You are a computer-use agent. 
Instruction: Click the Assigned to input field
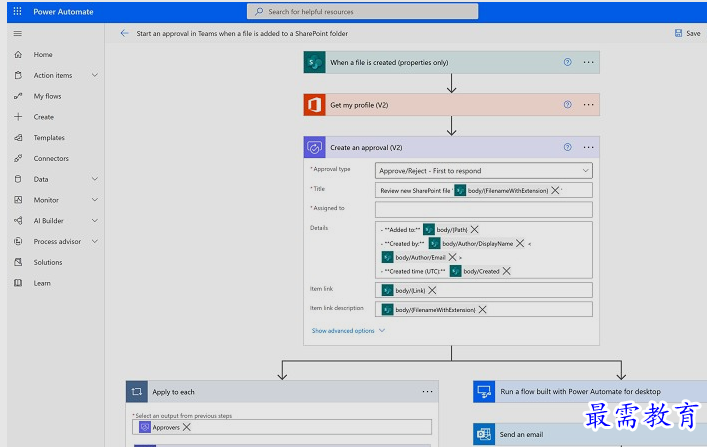click(x=484, y=209)
